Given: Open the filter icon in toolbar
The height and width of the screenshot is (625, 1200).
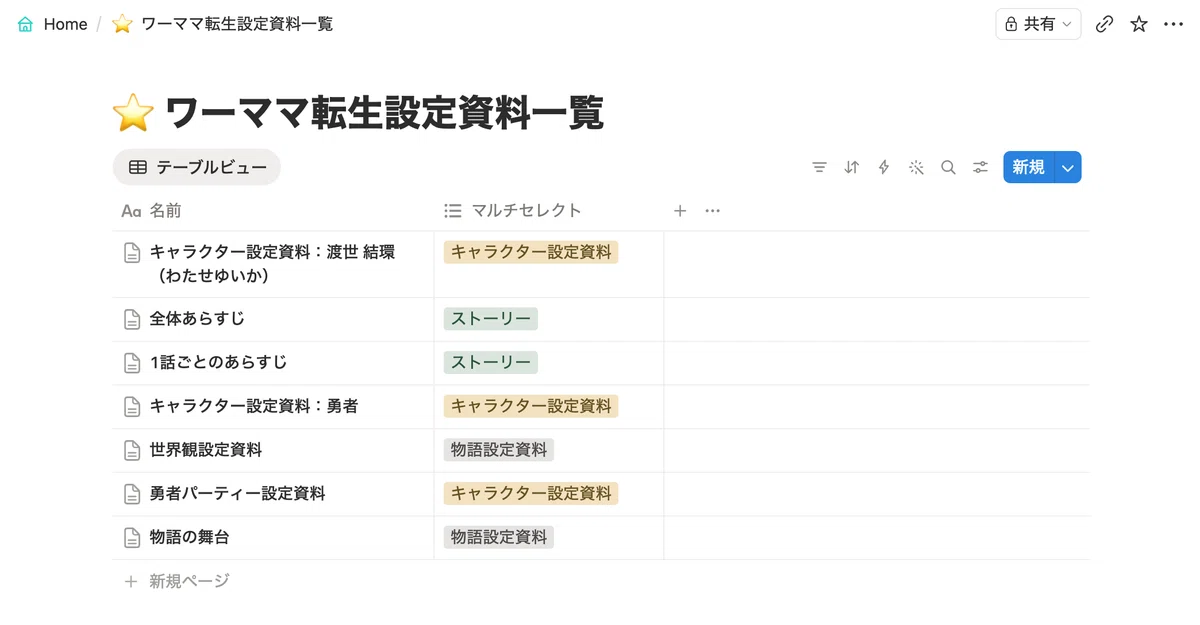Looking at the screenshot, I should 819,167.
